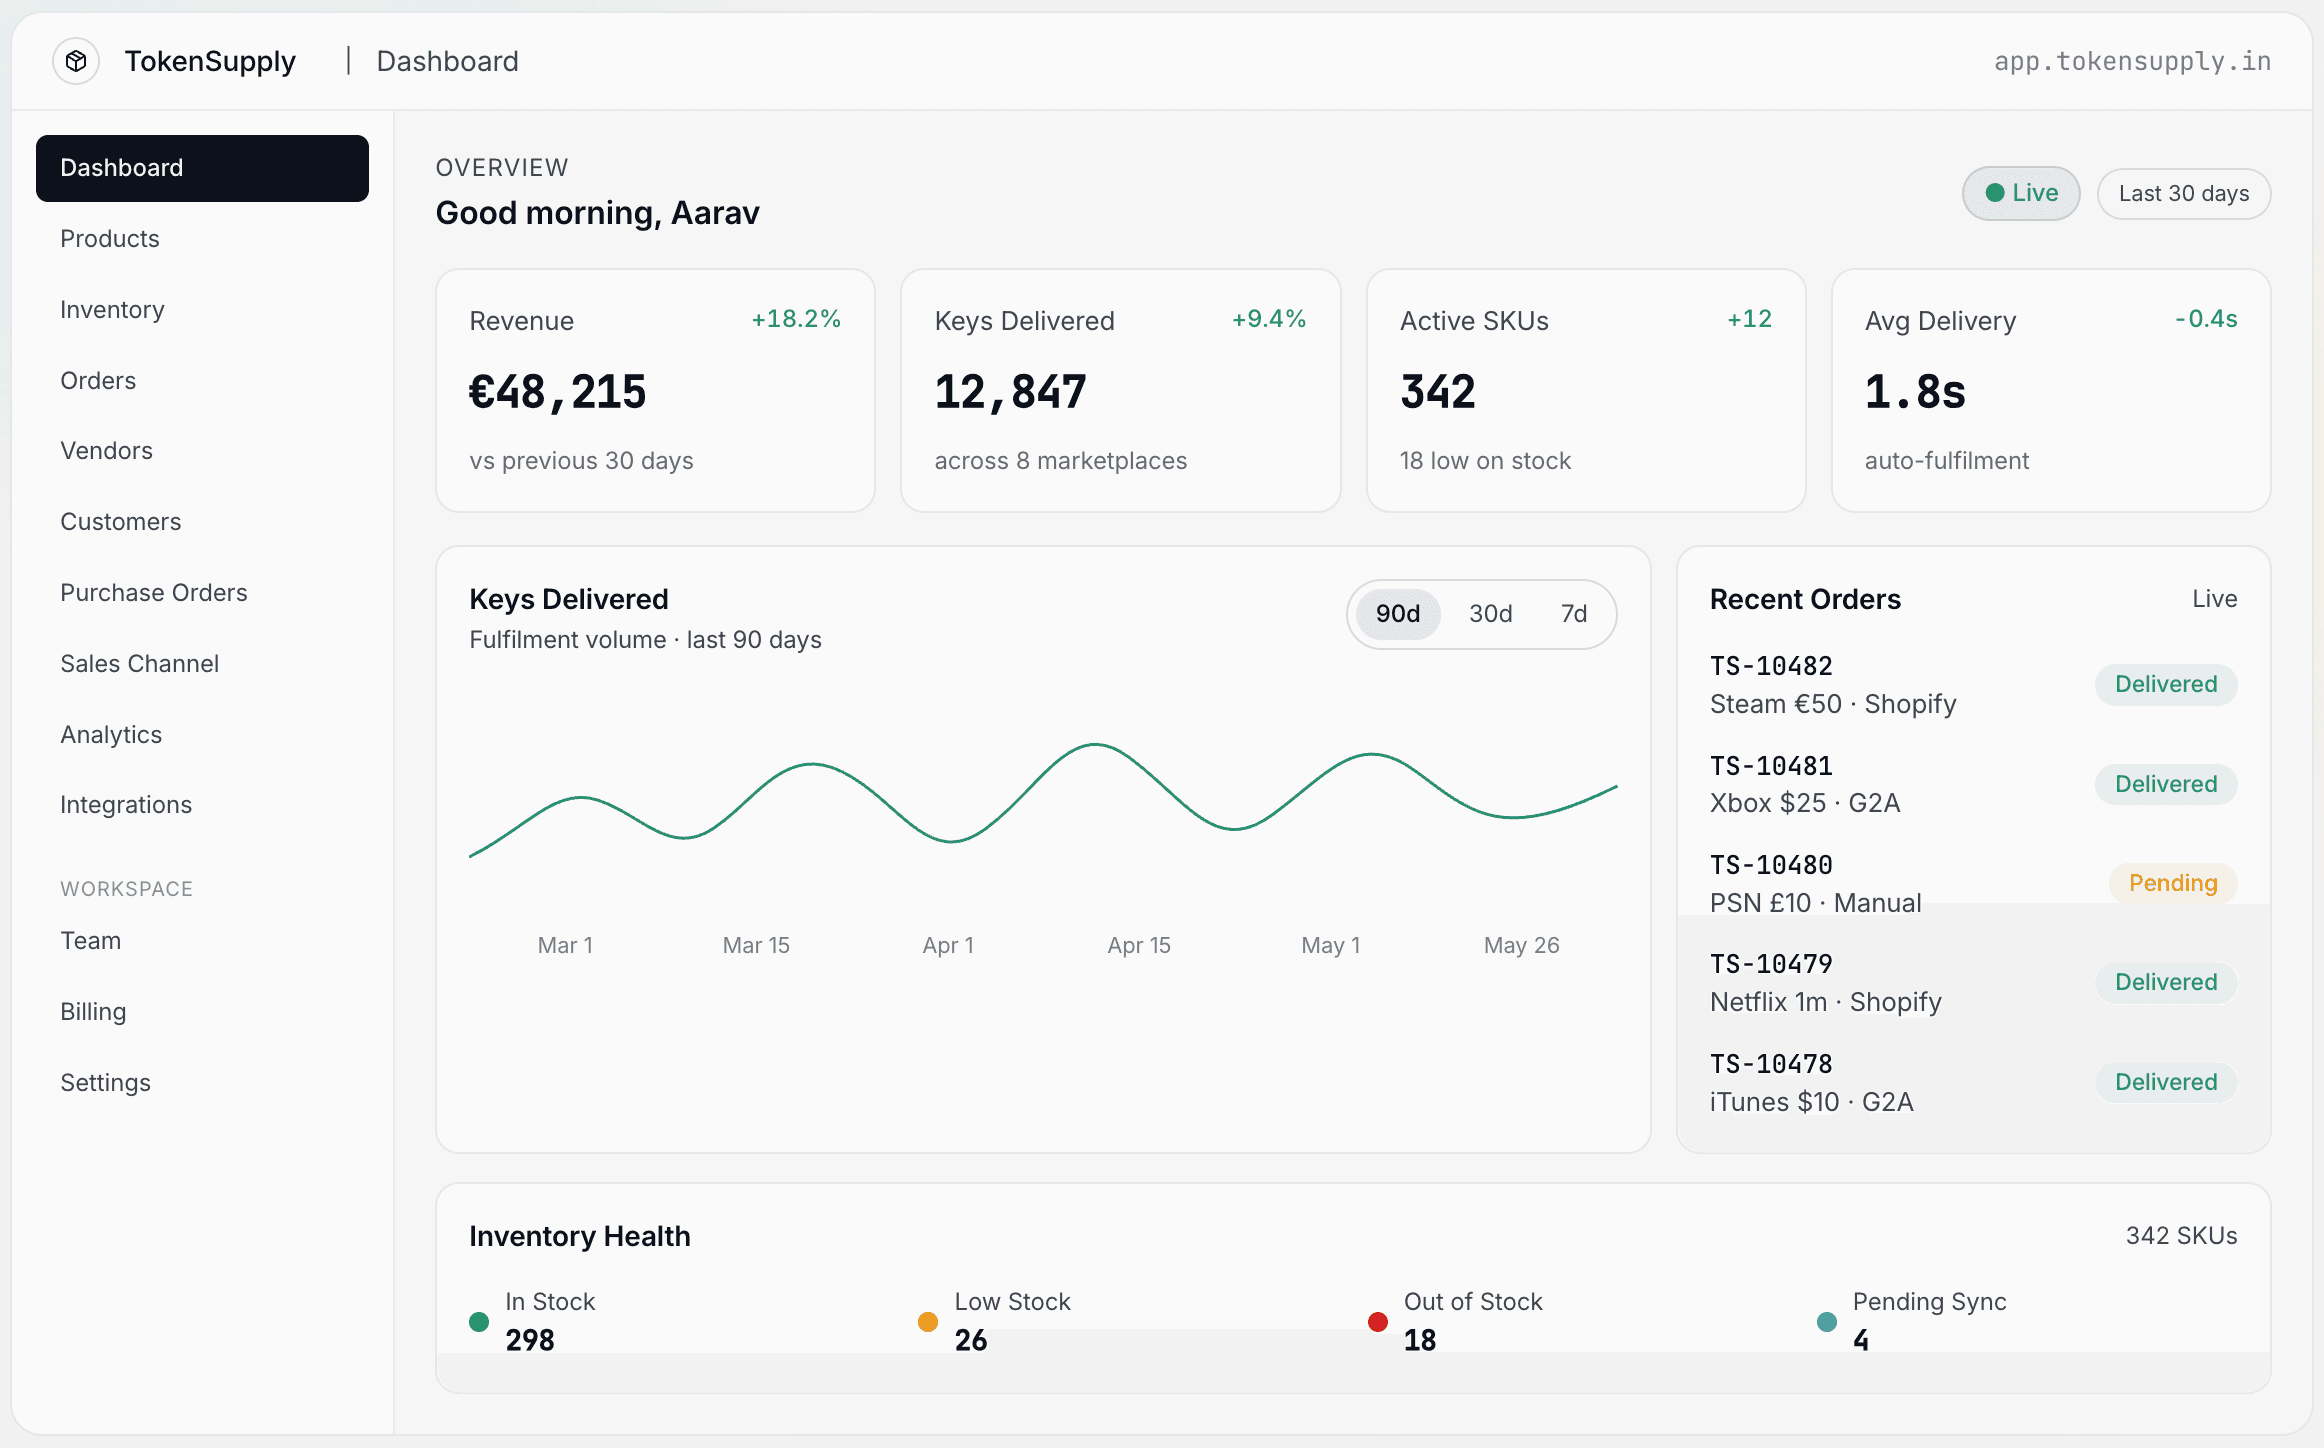Switch chart range to 30d
Viewport: 2324px width, 1448px height.
point(1490,613)
